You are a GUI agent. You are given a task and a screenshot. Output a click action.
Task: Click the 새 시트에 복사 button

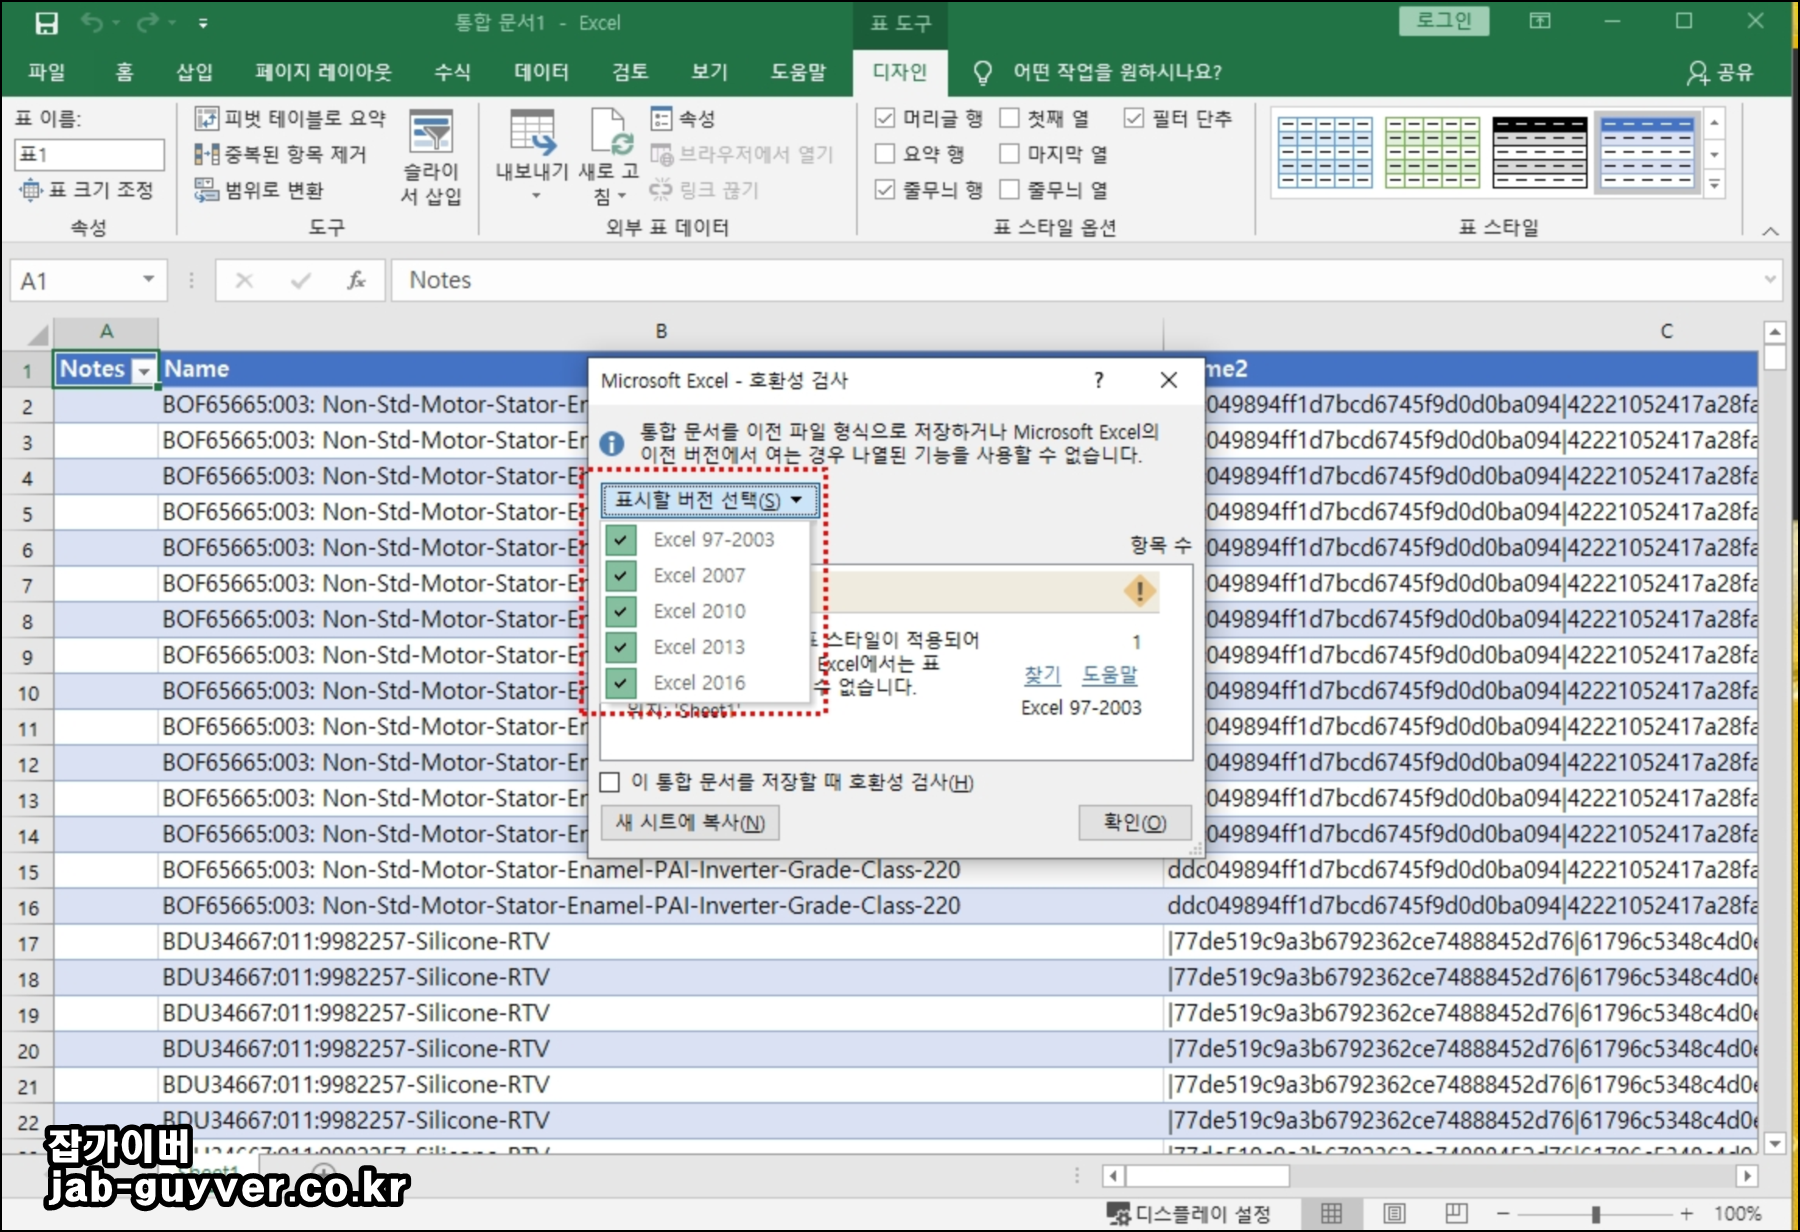(x=690, y=823)
